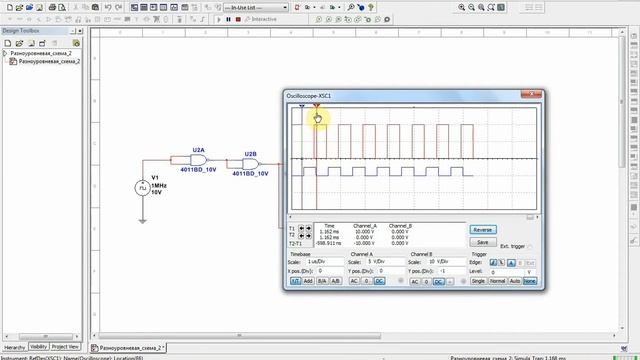Click the Find magnifier icon in the main toolbar
The height and width of the screenshot is (360, 640).
coord(351,7)
